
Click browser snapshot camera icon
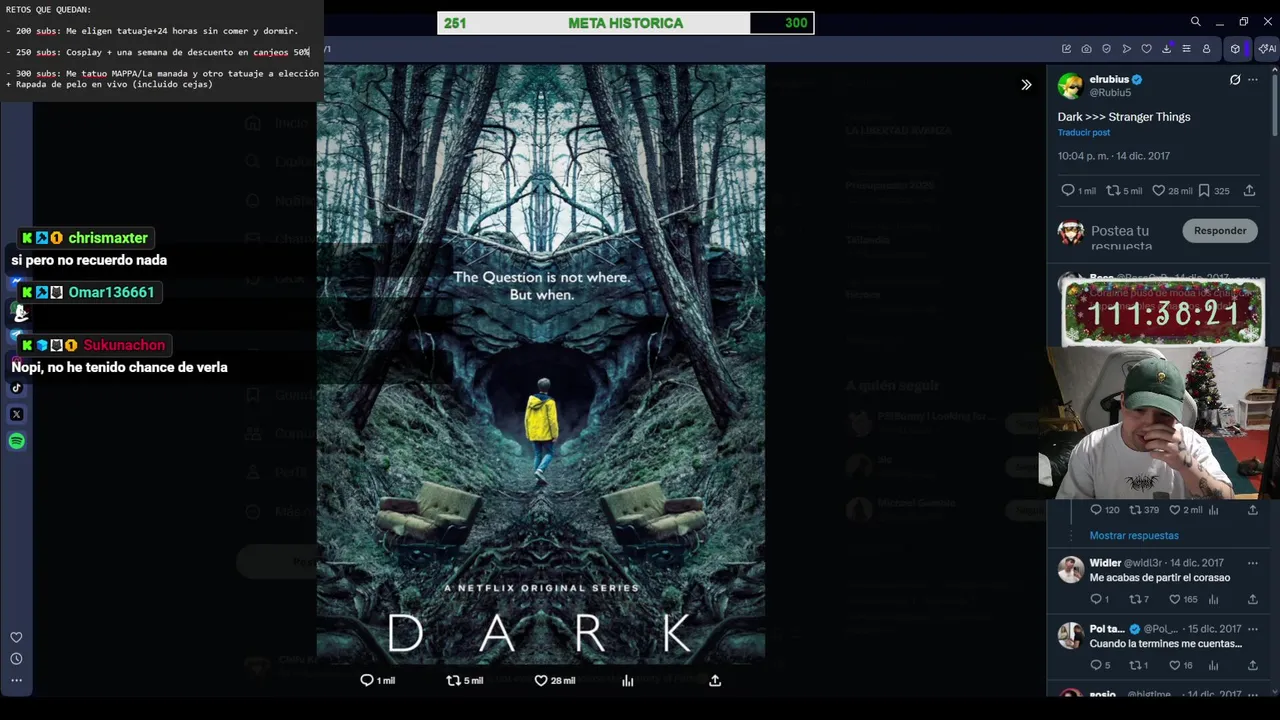pyautogui.click(x=1086, y=49)
